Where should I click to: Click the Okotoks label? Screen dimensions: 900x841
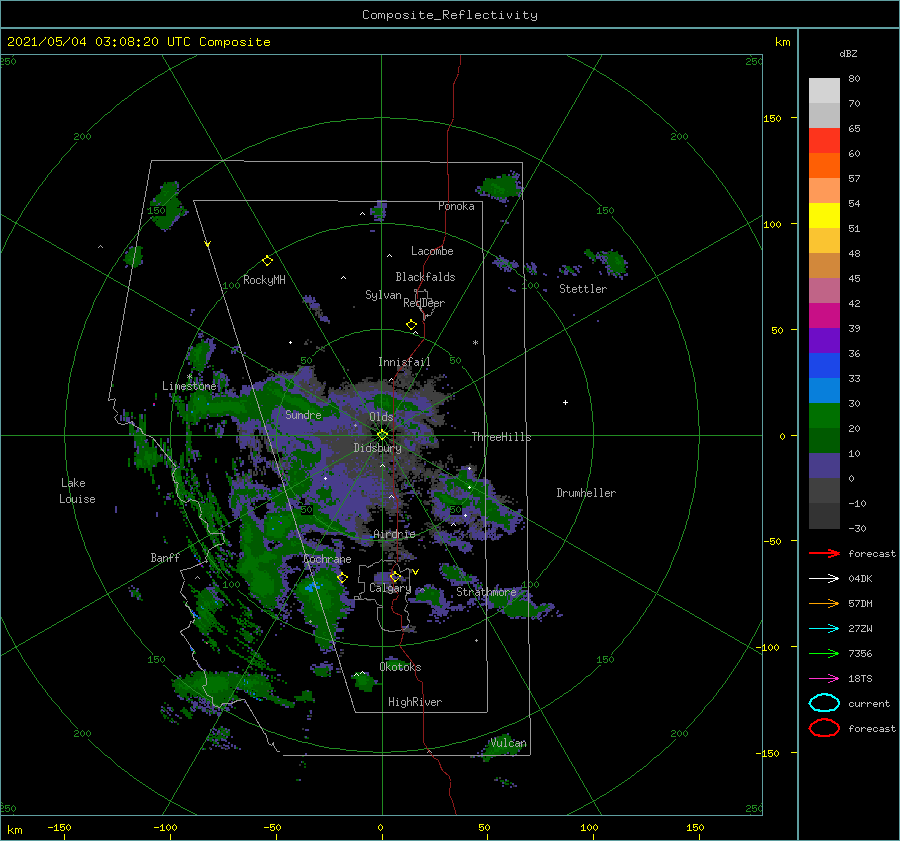point(400,667)
